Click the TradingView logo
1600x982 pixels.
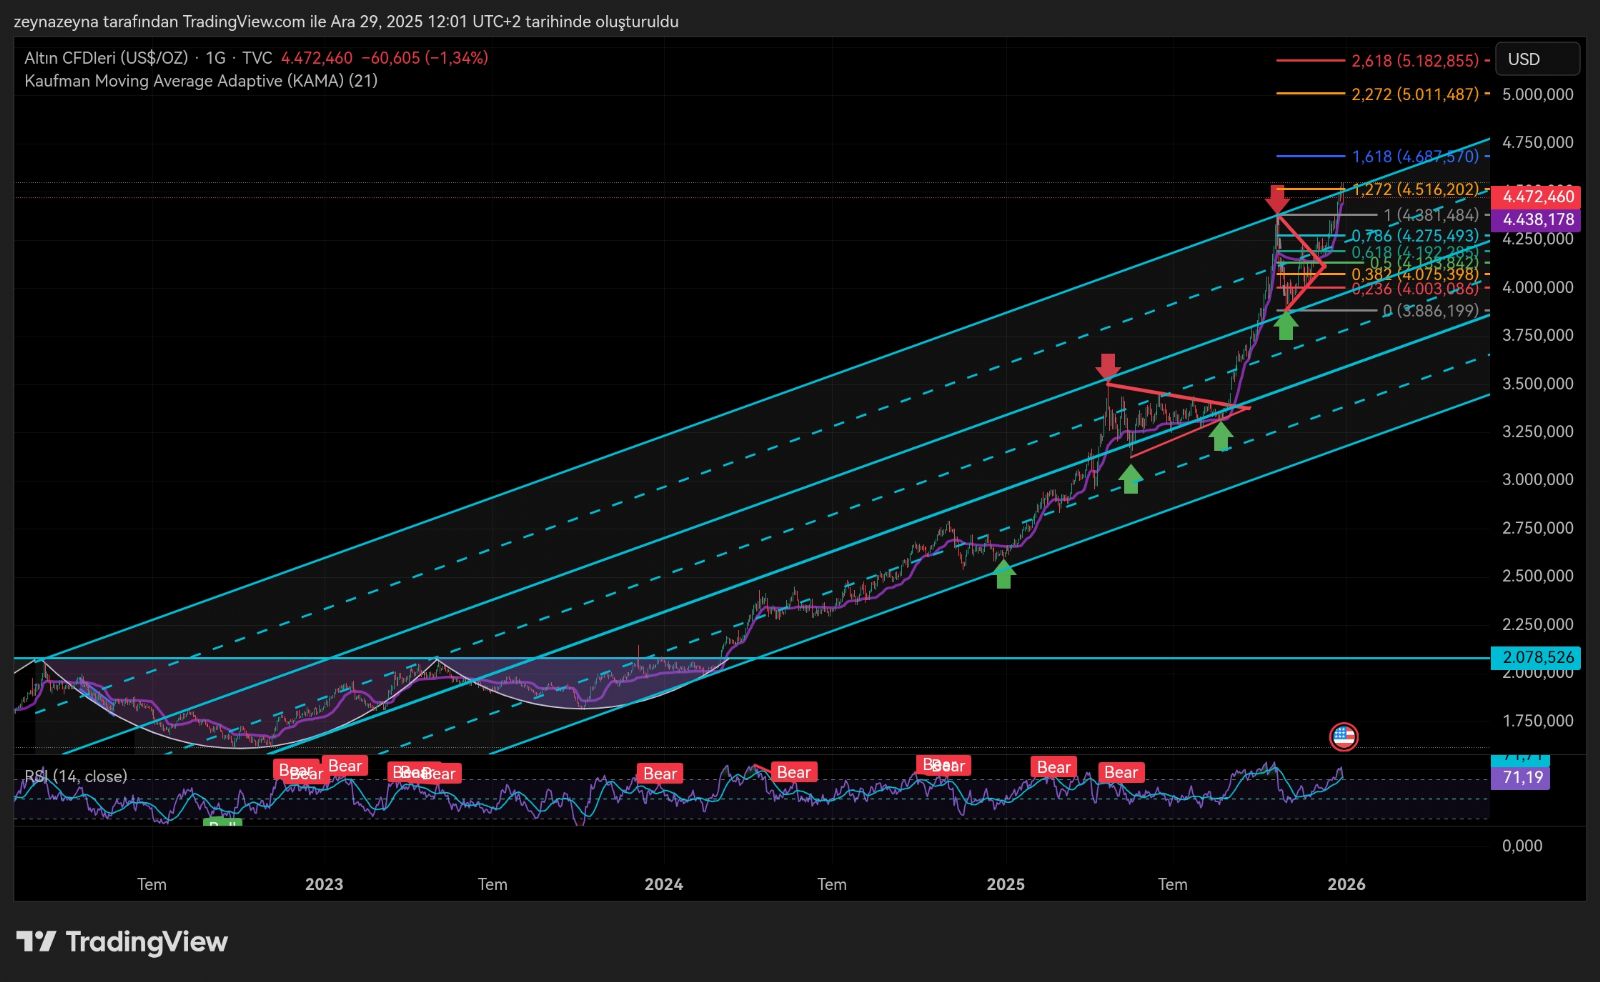122,942
